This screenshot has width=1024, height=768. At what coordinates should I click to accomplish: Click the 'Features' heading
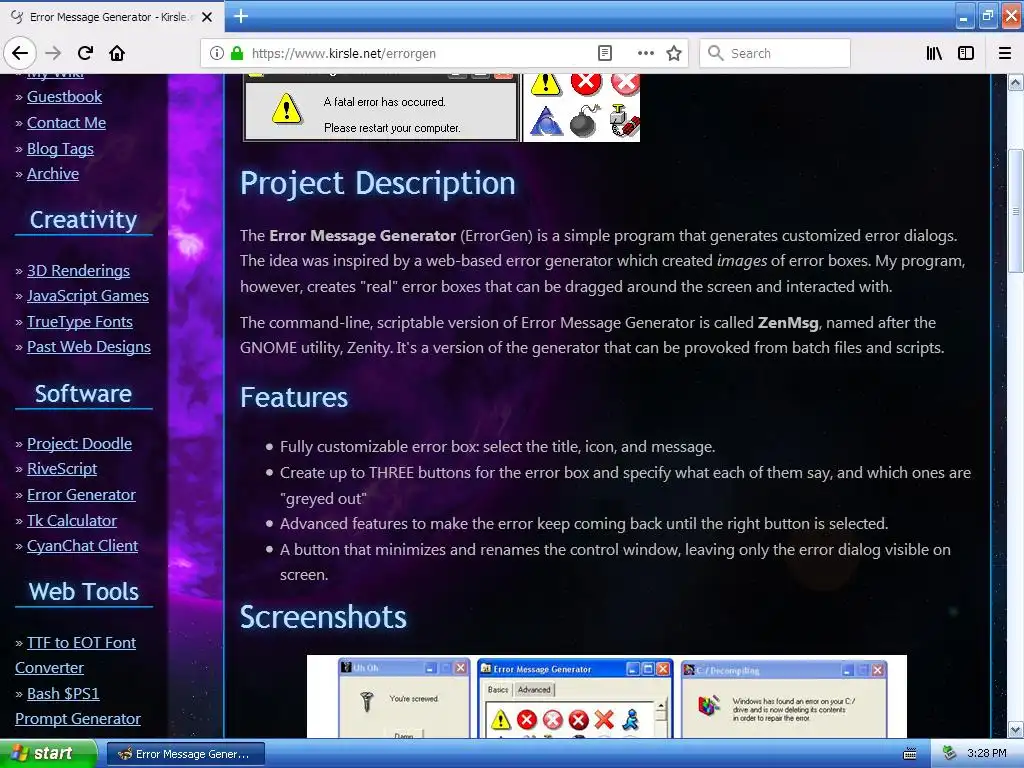click(x=294, y=397)
